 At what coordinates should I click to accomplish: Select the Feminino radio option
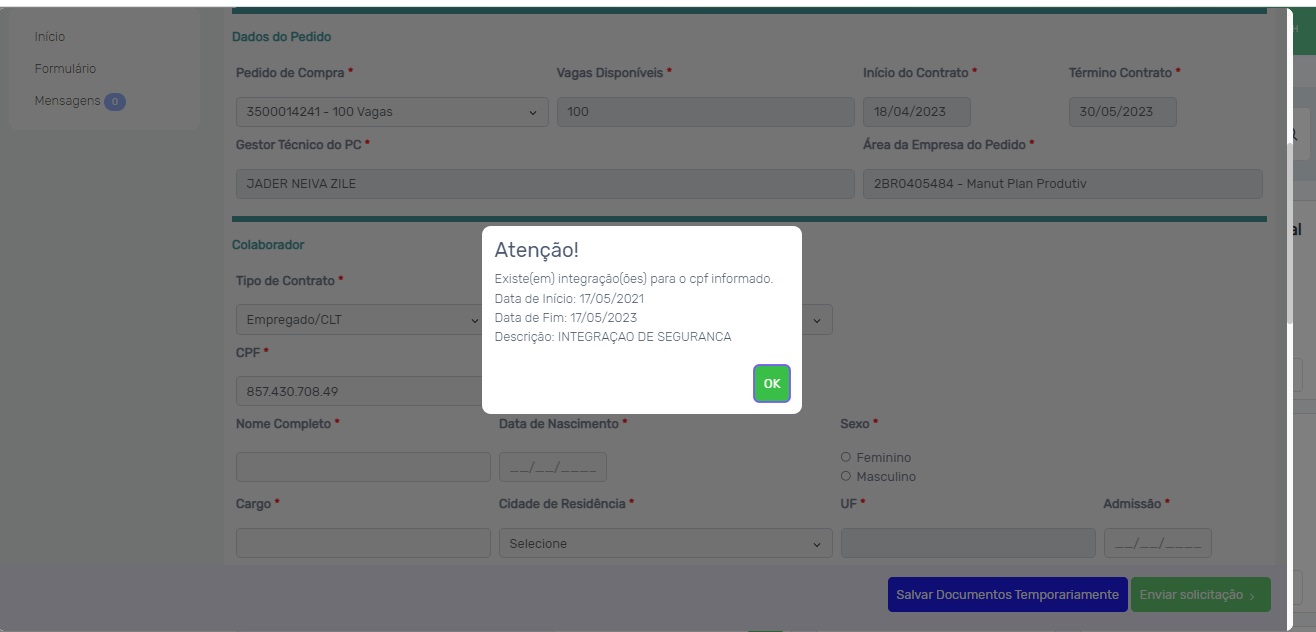[846, 457]
